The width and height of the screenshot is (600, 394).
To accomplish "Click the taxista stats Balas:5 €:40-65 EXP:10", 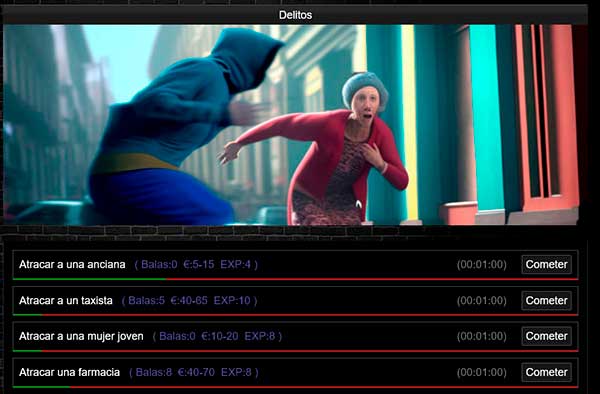I will 189,300.
